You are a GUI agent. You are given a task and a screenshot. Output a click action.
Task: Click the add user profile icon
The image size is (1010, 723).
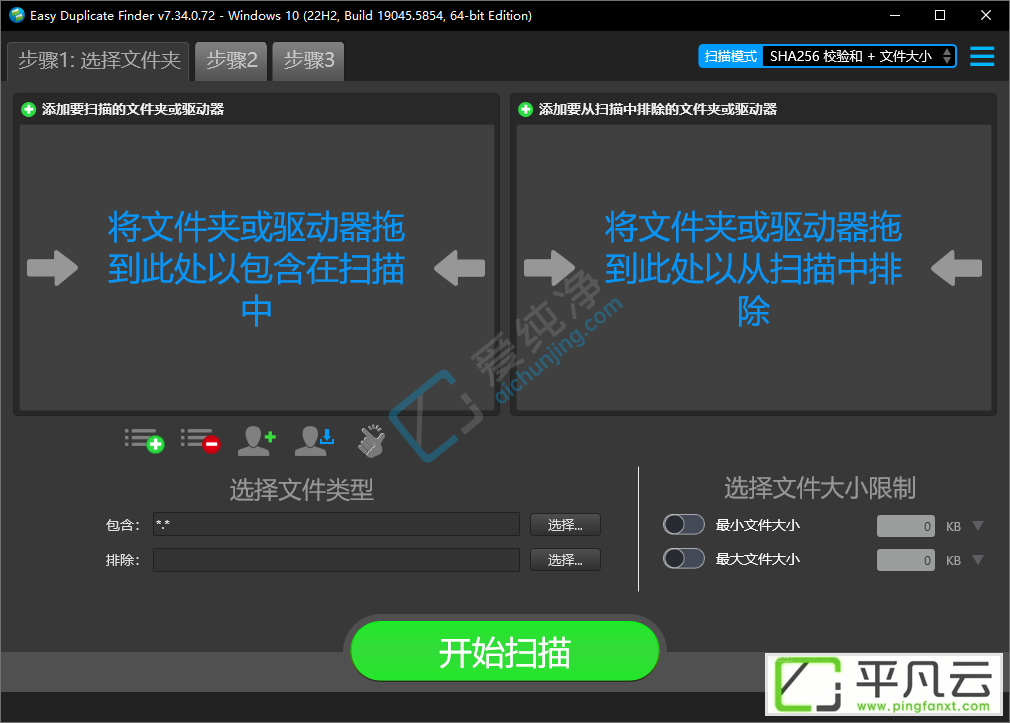256,441
